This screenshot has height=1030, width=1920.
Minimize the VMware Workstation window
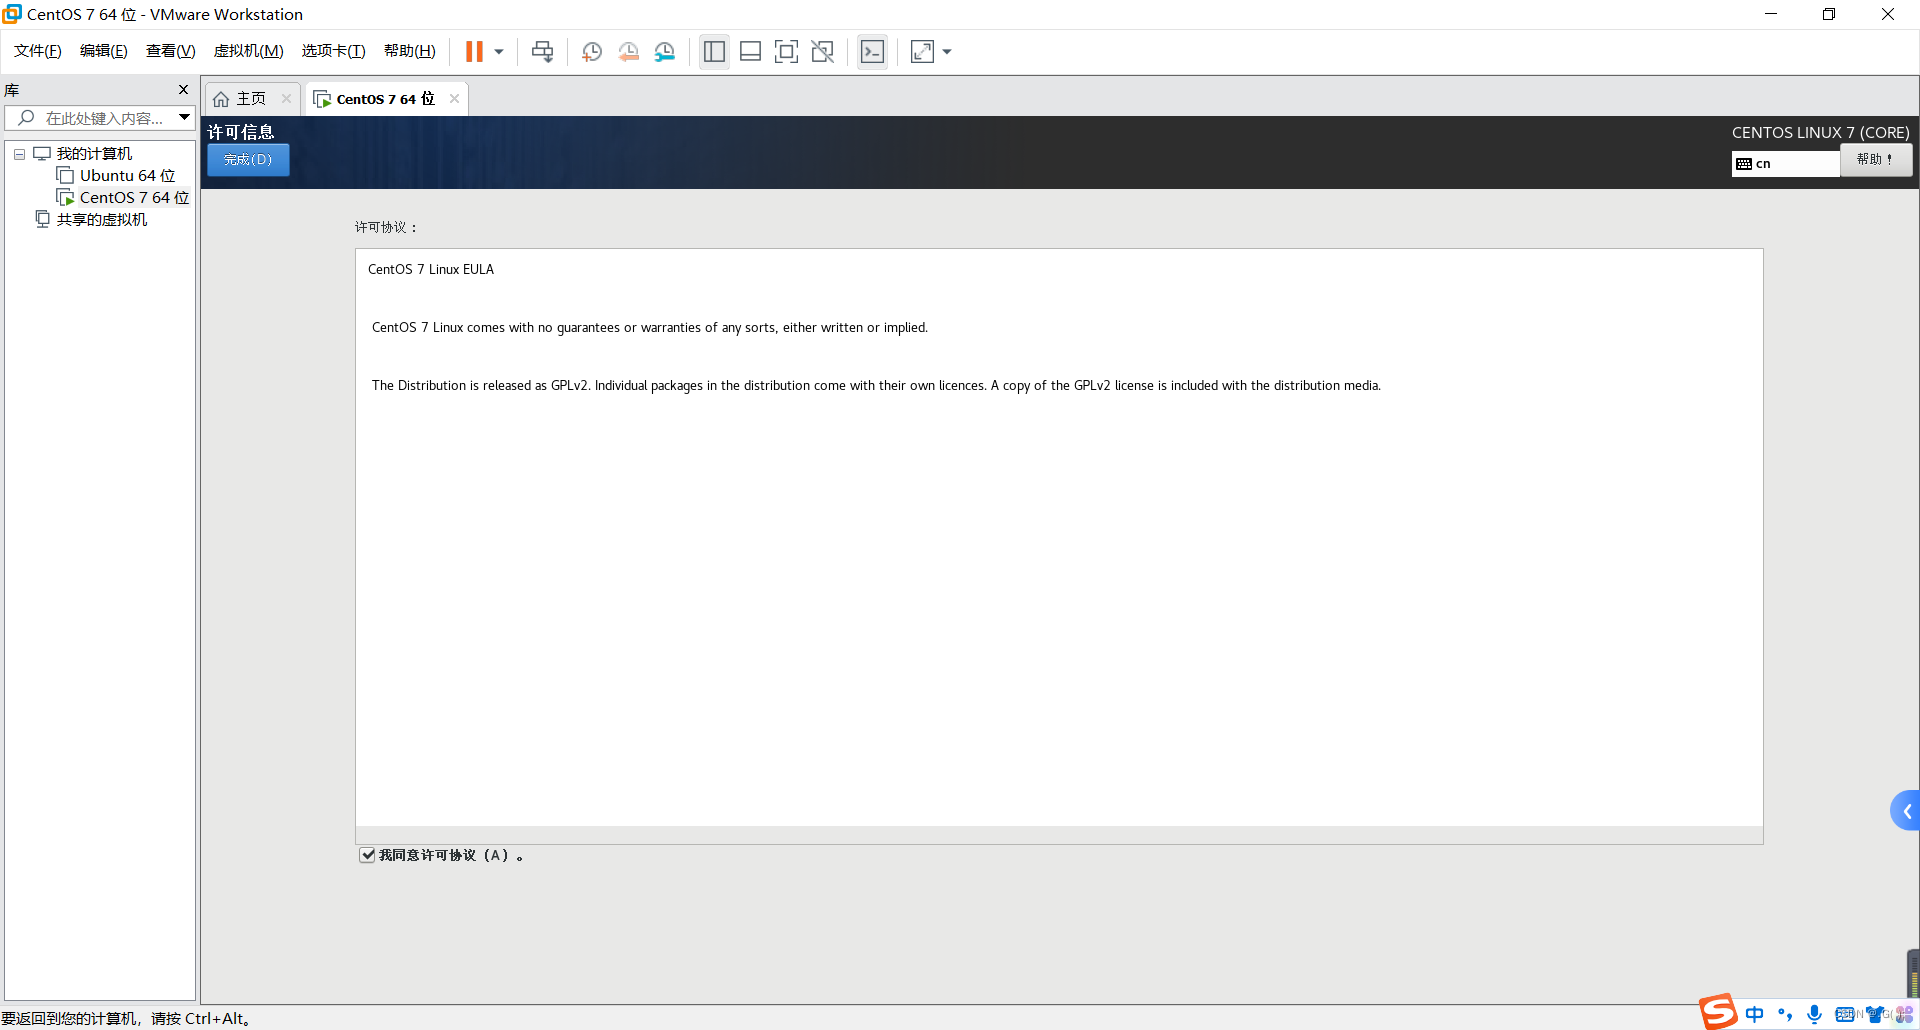[1771, 14]
